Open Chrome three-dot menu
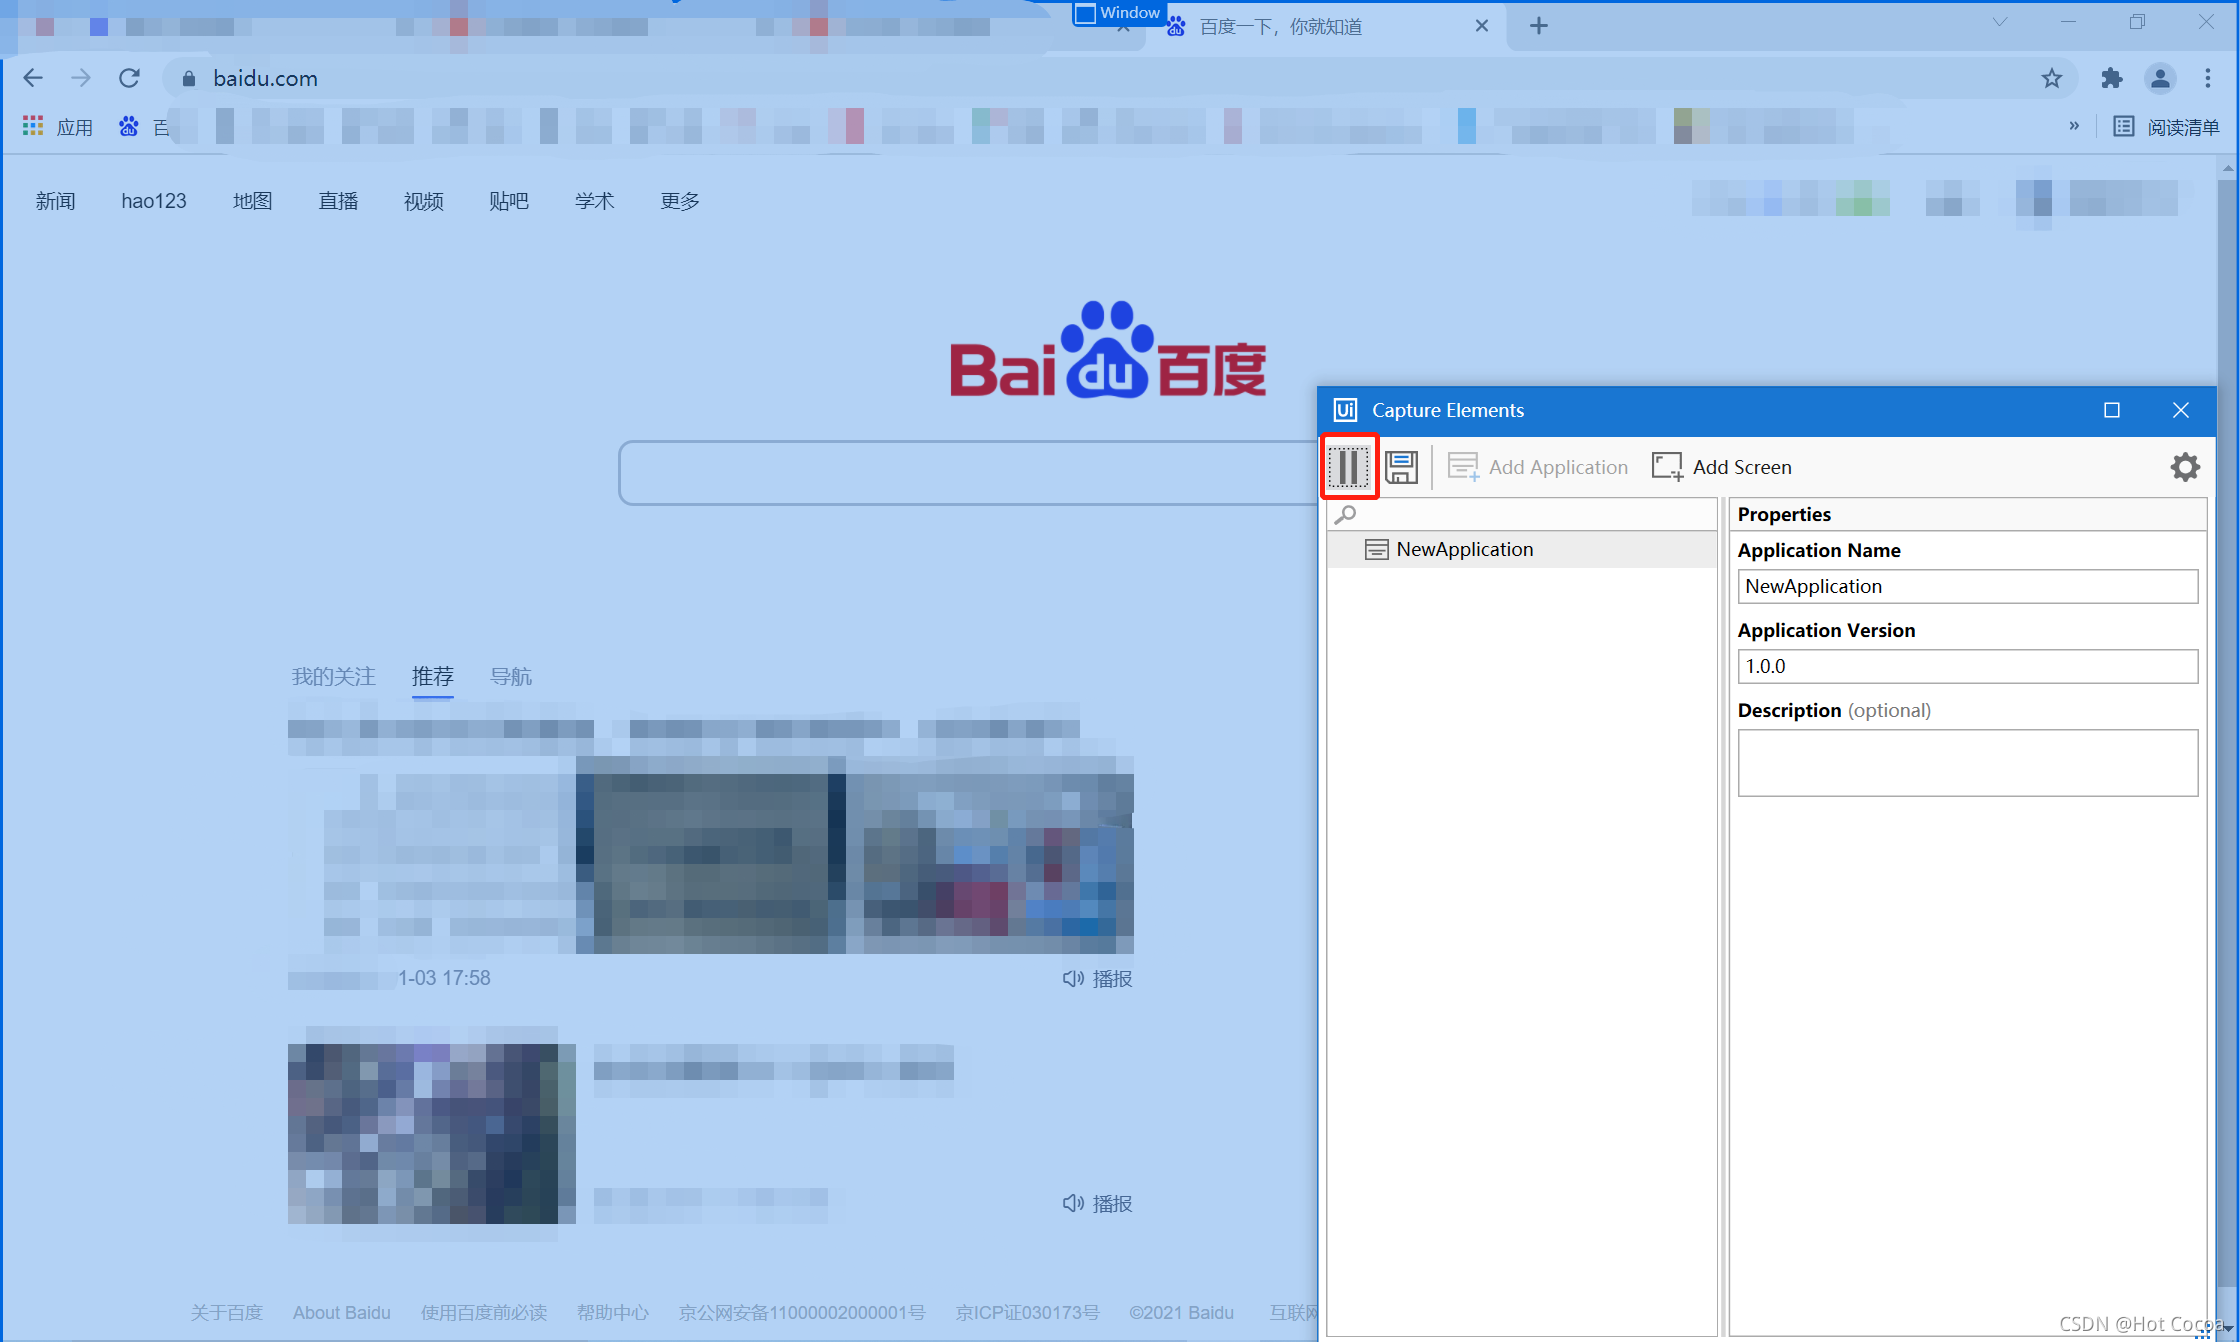 [x=2208, y=78]
